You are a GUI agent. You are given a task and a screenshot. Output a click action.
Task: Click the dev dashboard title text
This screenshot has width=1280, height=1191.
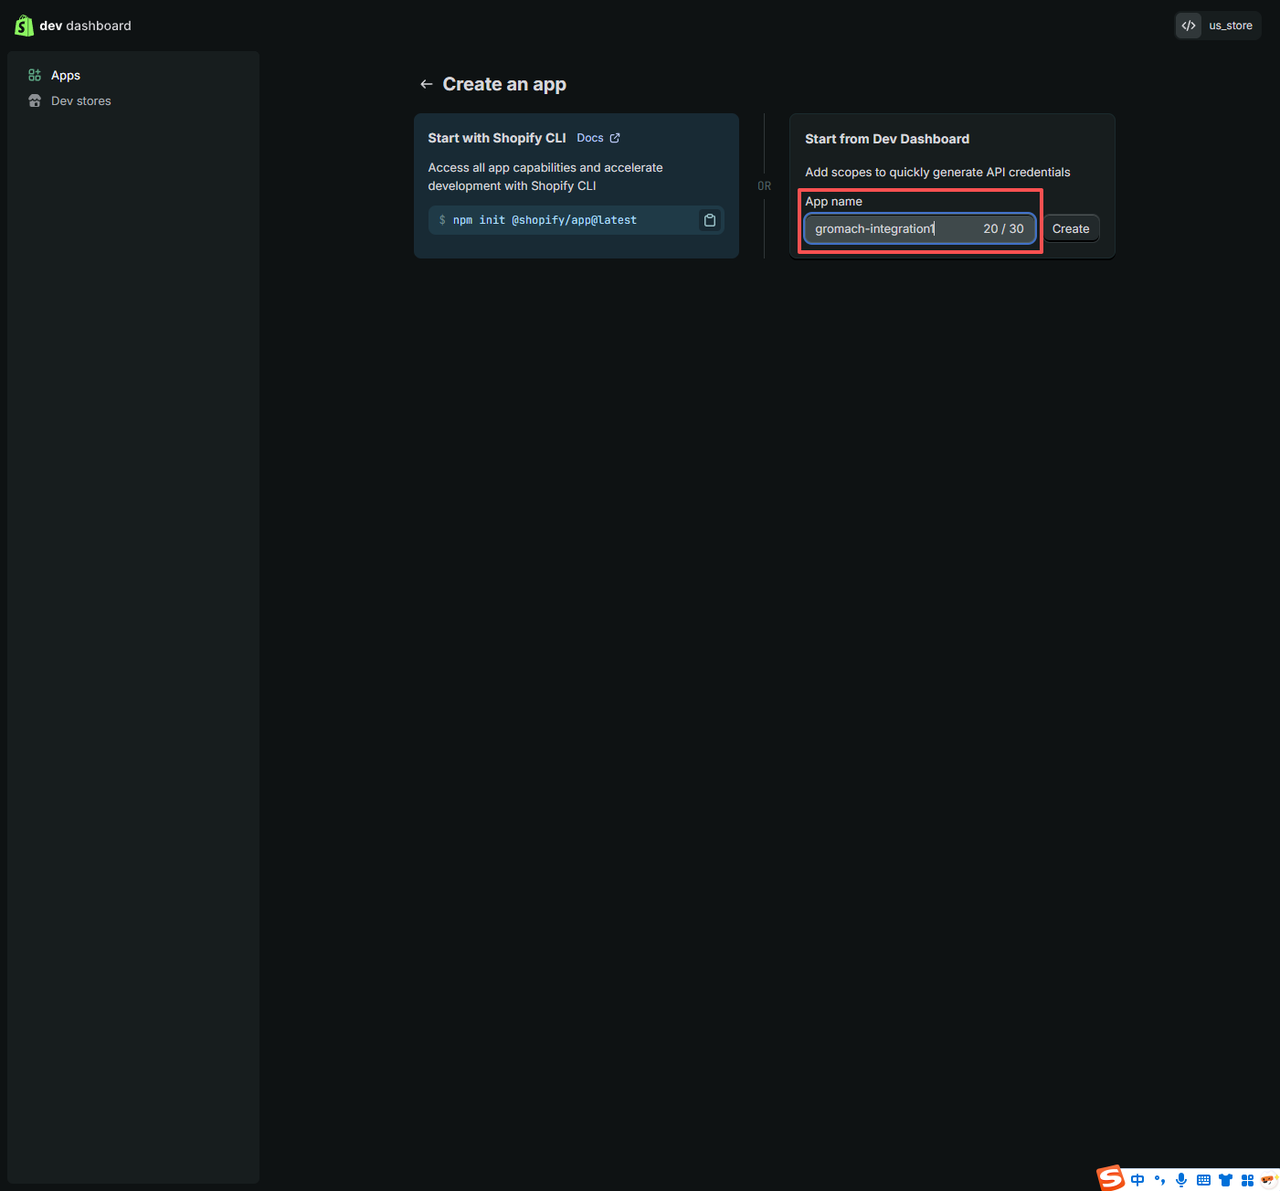85,26
